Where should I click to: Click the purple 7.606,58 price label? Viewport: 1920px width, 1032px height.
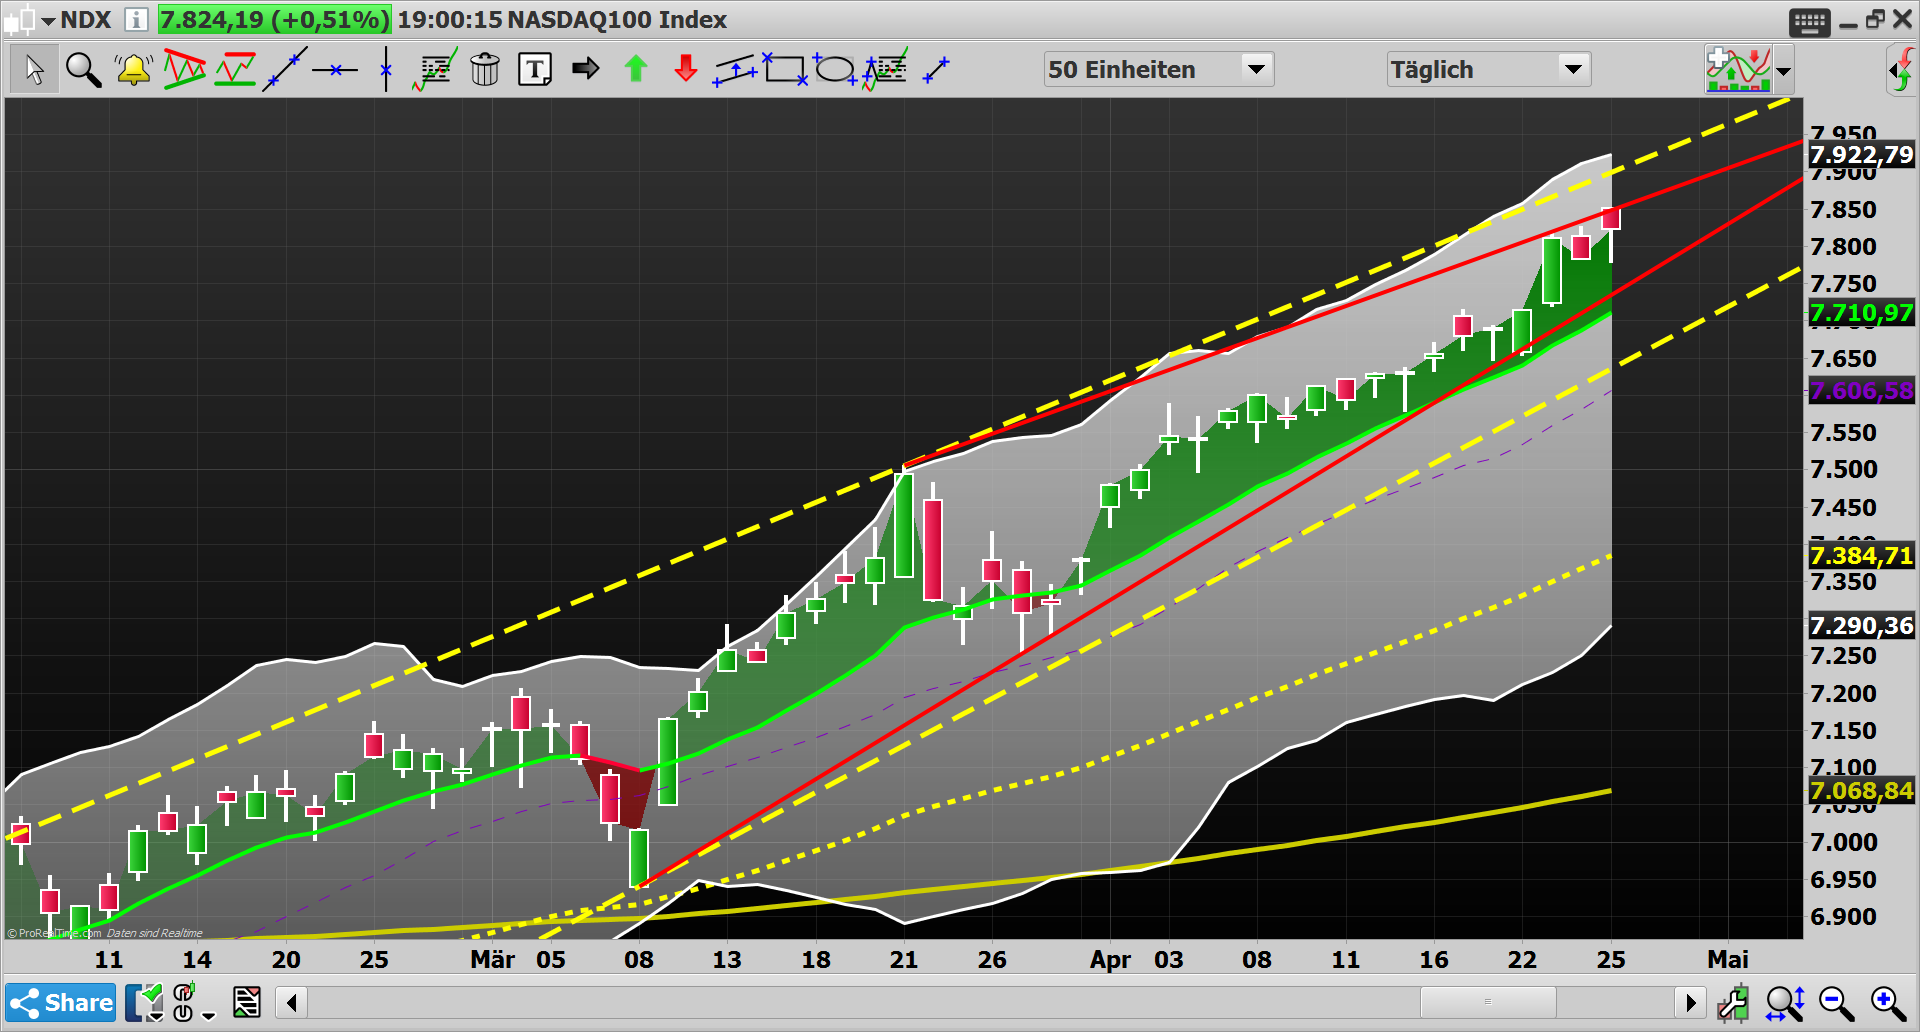(1861, 391)
